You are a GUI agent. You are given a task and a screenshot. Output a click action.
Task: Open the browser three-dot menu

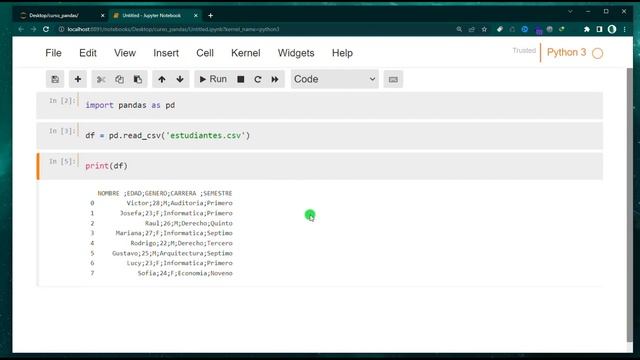[624, 29]
